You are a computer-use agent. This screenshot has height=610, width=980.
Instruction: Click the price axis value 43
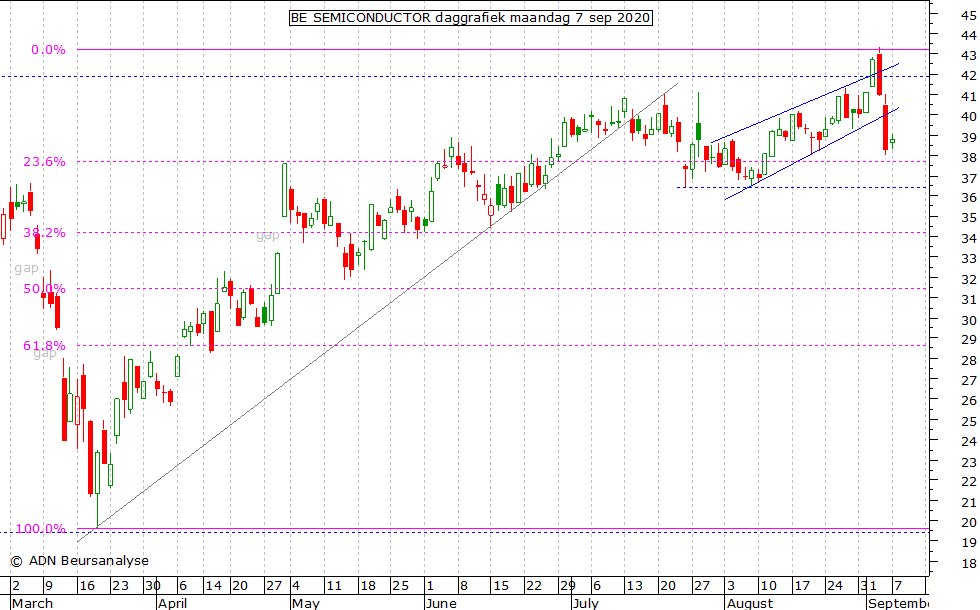[x=969, y=56]
